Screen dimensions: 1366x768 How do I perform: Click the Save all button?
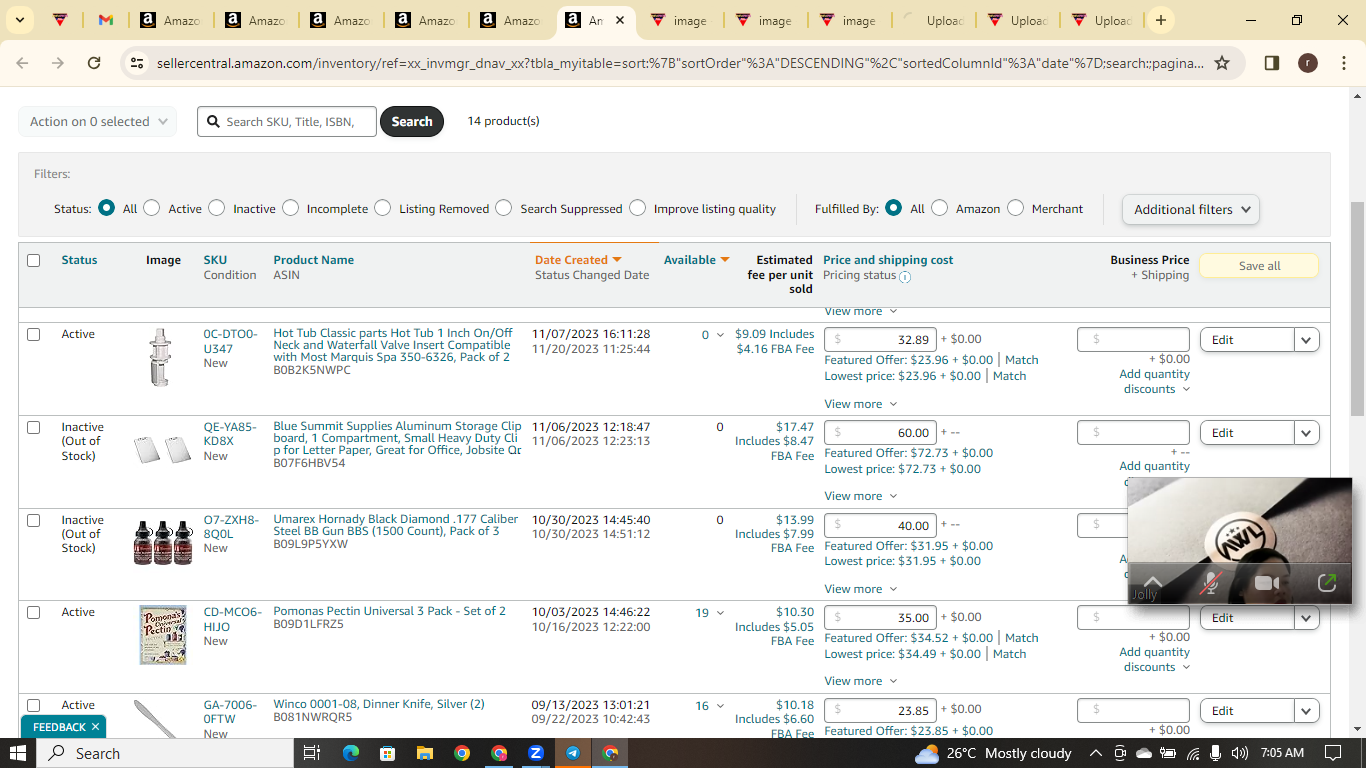1259,266
